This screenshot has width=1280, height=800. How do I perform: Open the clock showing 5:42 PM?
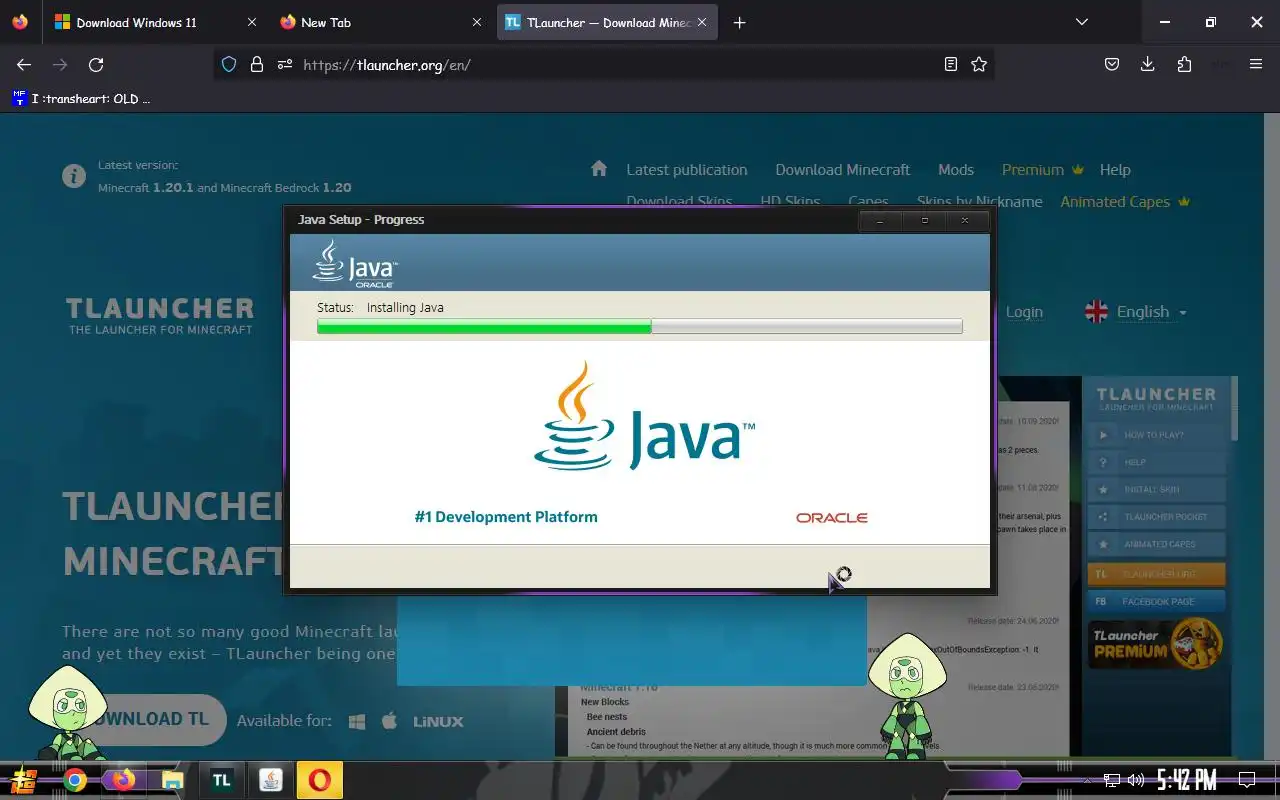1186,780
